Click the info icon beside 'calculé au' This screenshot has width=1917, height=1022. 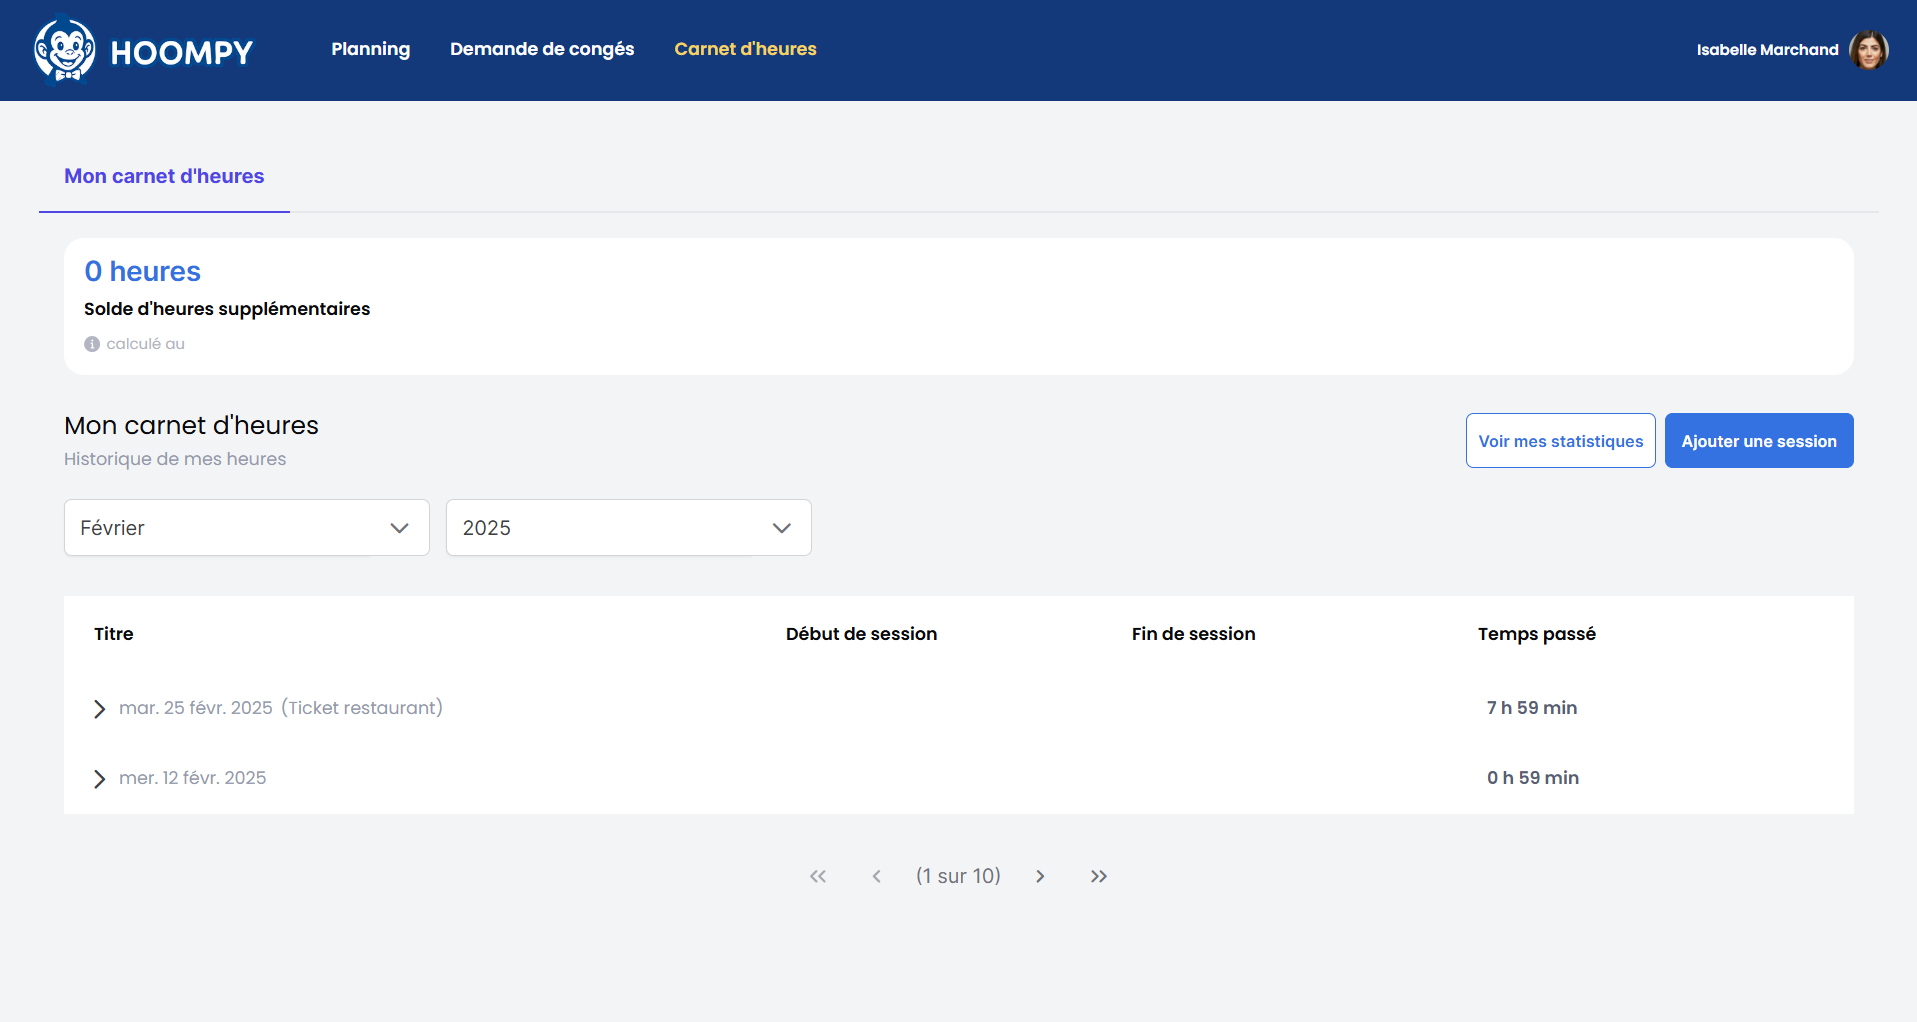tap(92, 344)
